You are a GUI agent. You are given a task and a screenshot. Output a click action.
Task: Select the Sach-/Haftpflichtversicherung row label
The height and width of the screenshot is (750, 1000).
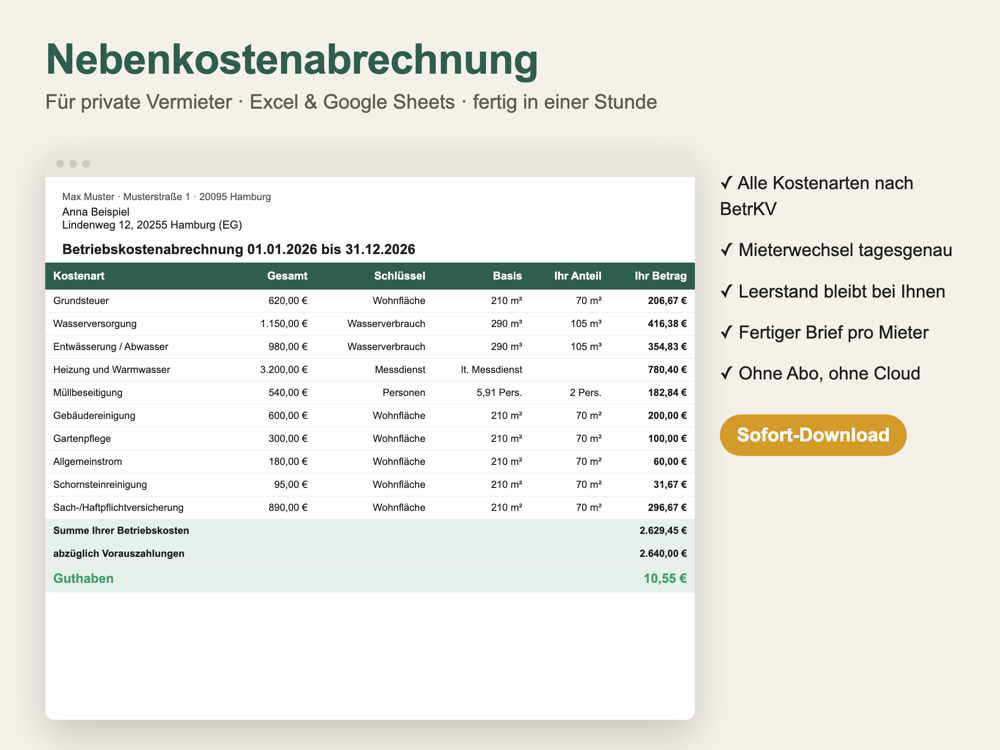click(x=119, y=507)
